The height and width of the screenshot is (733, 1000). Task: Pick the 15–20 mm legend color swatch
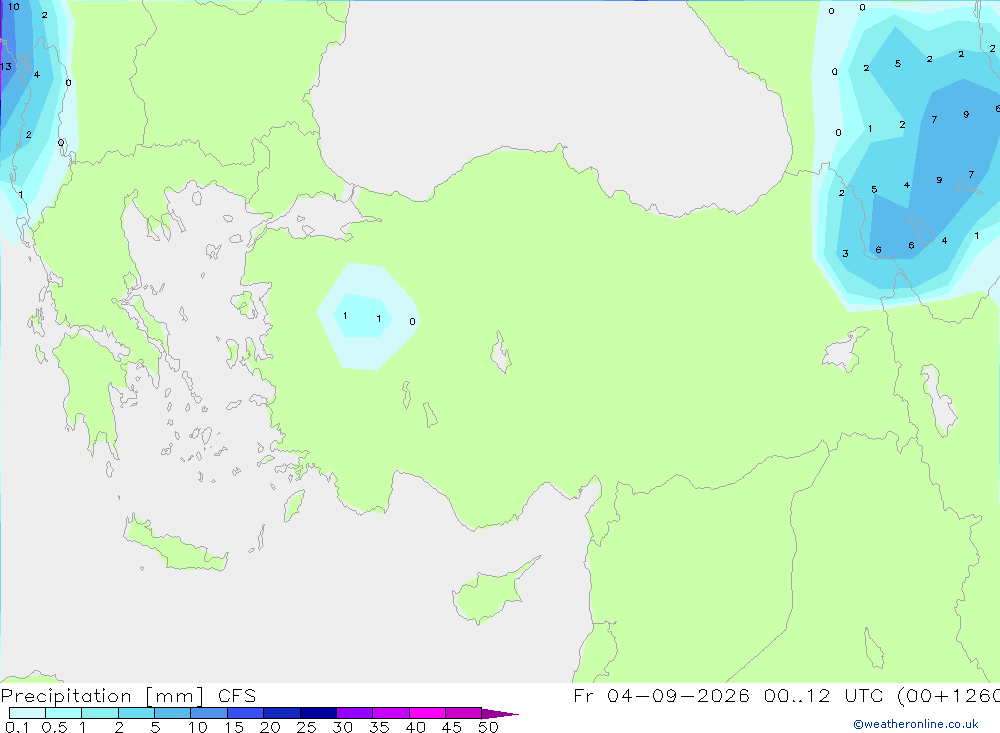(245, 713)
